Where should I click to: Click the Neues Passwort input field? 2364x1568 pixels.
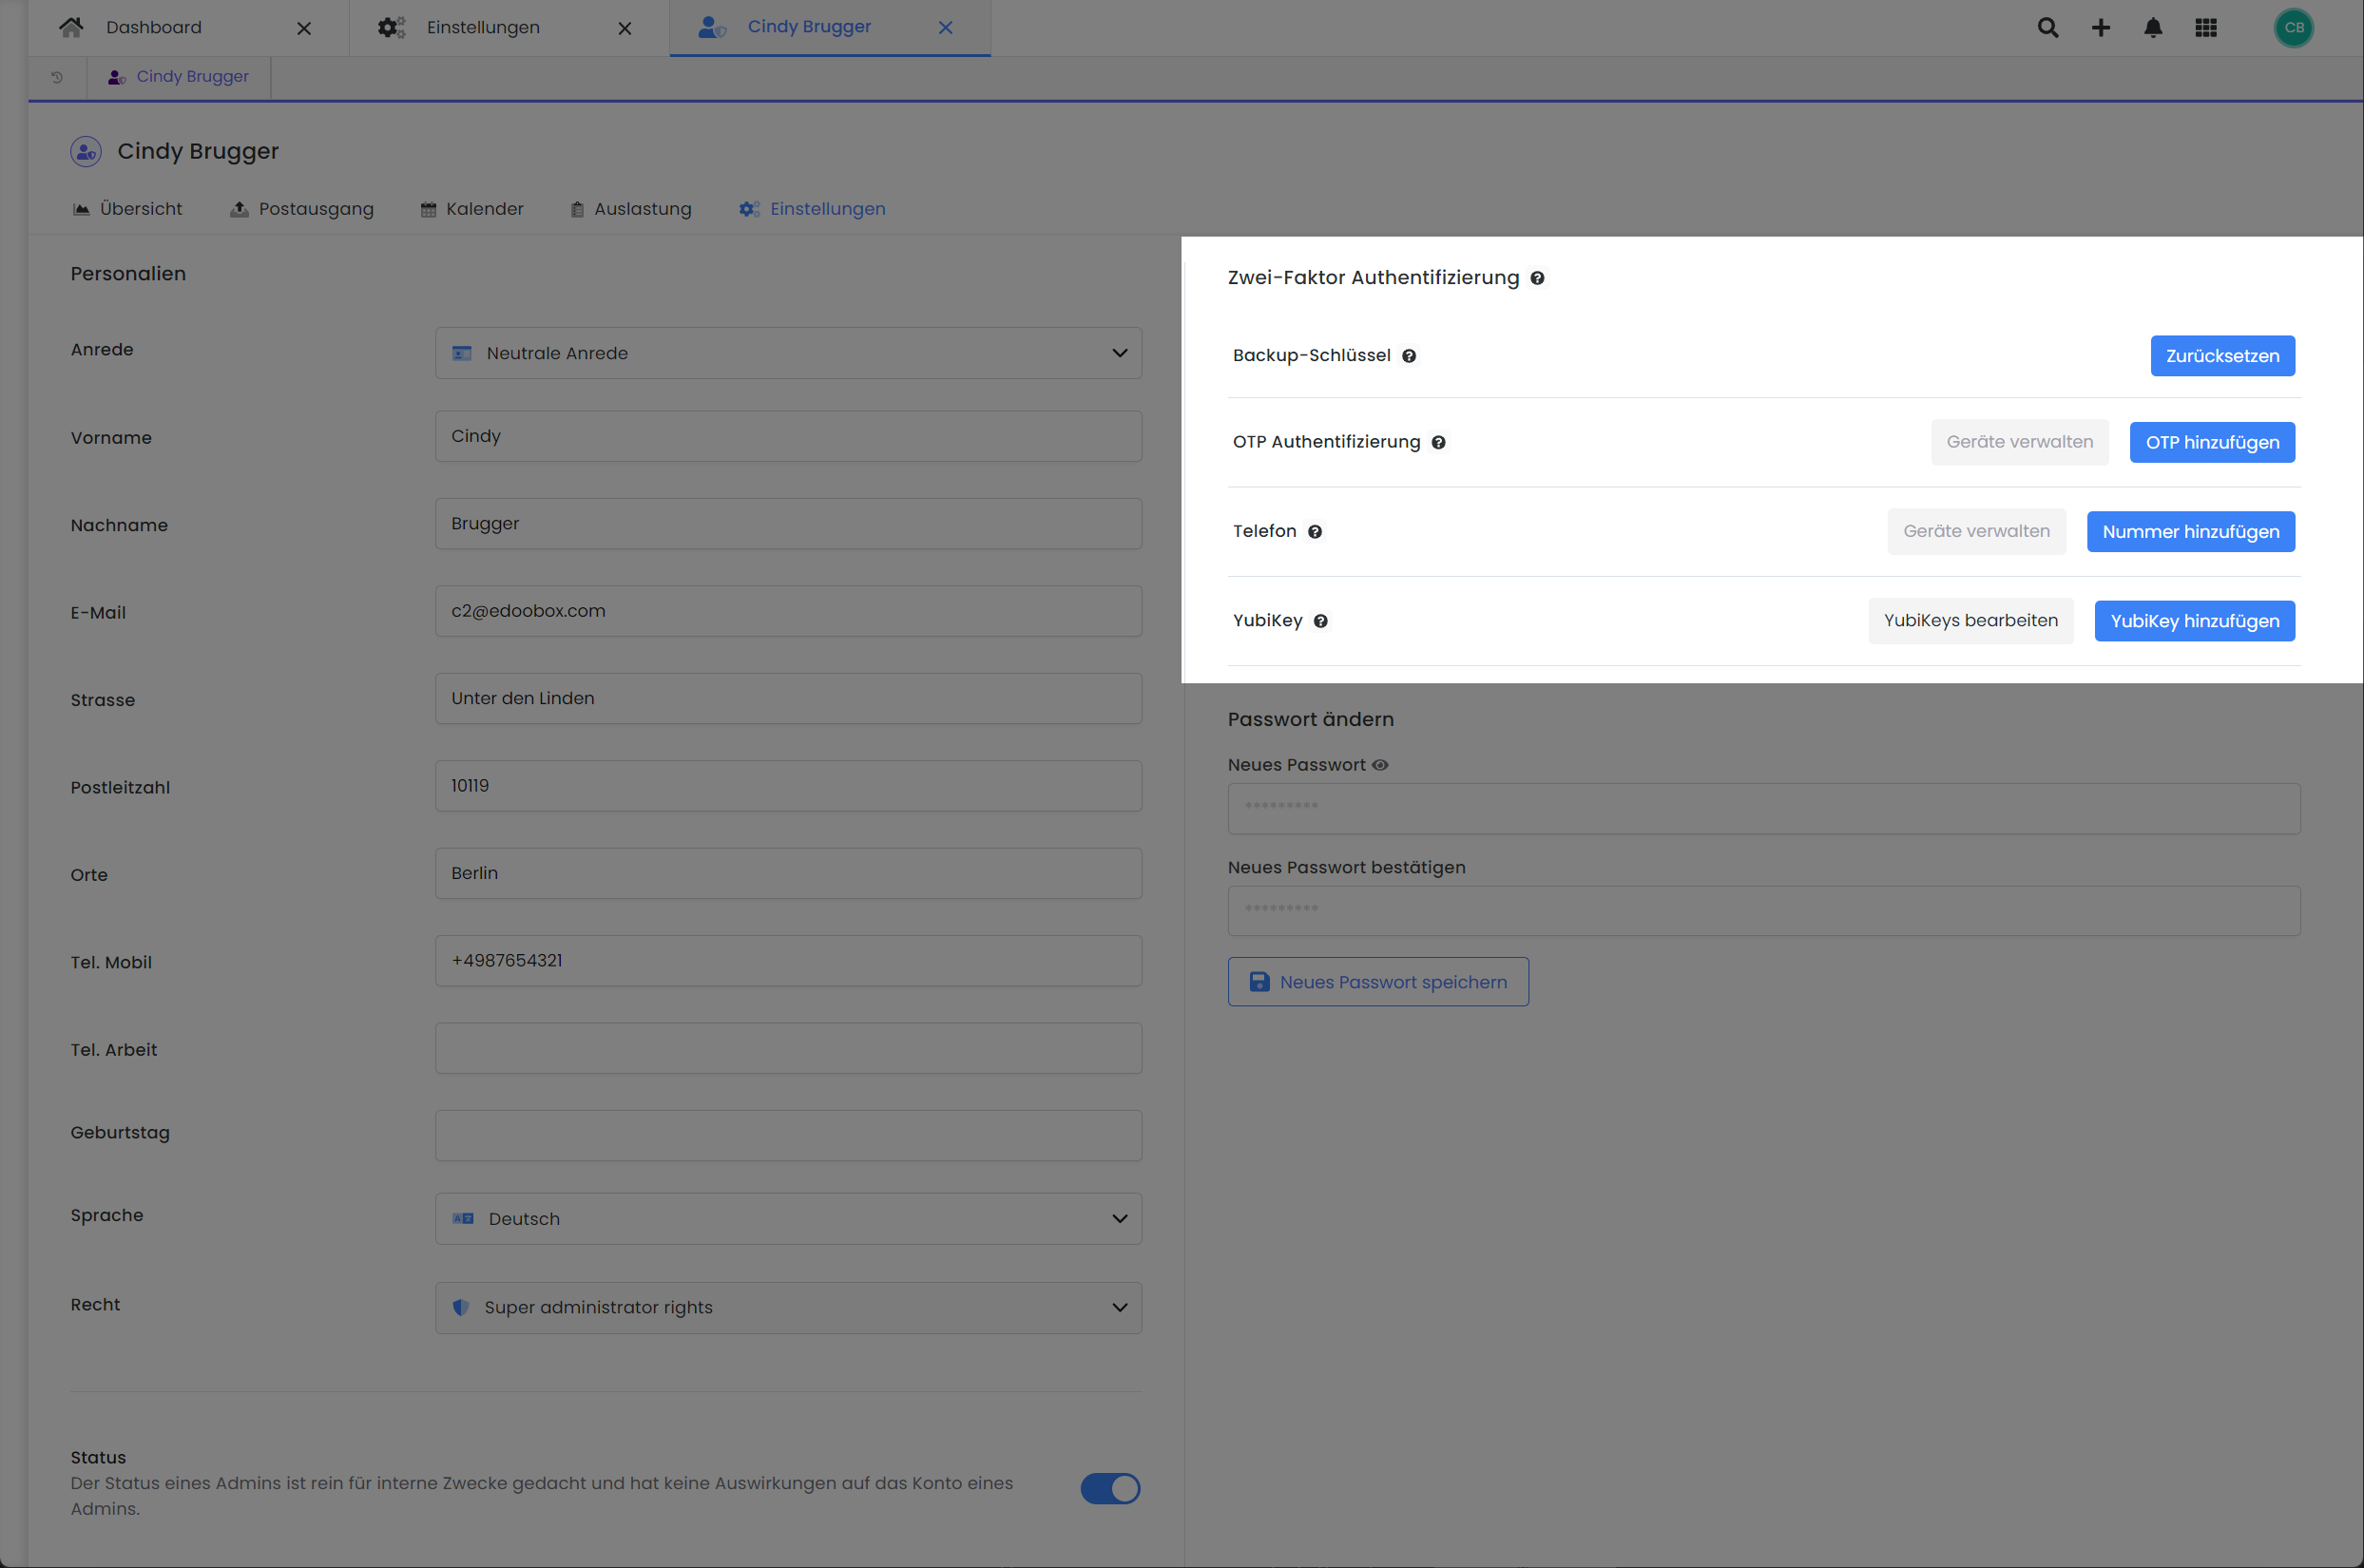[x=1764, y=807]
